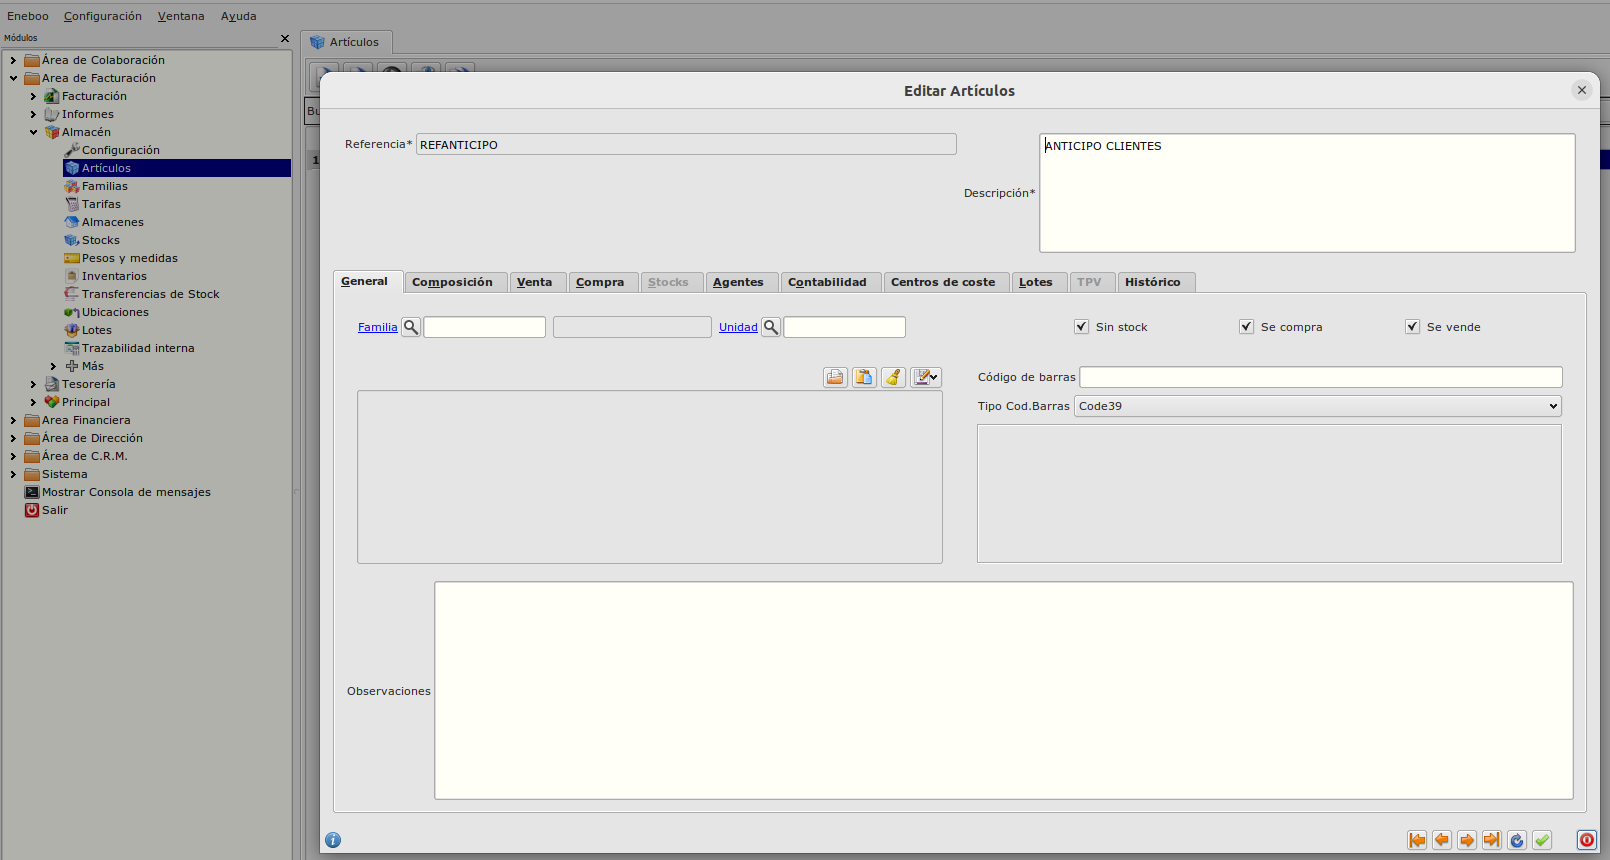The width and height of the screenshot is (1610, 860).
Task: Open Almacenes in the module tree
Action: click(113, 222)
